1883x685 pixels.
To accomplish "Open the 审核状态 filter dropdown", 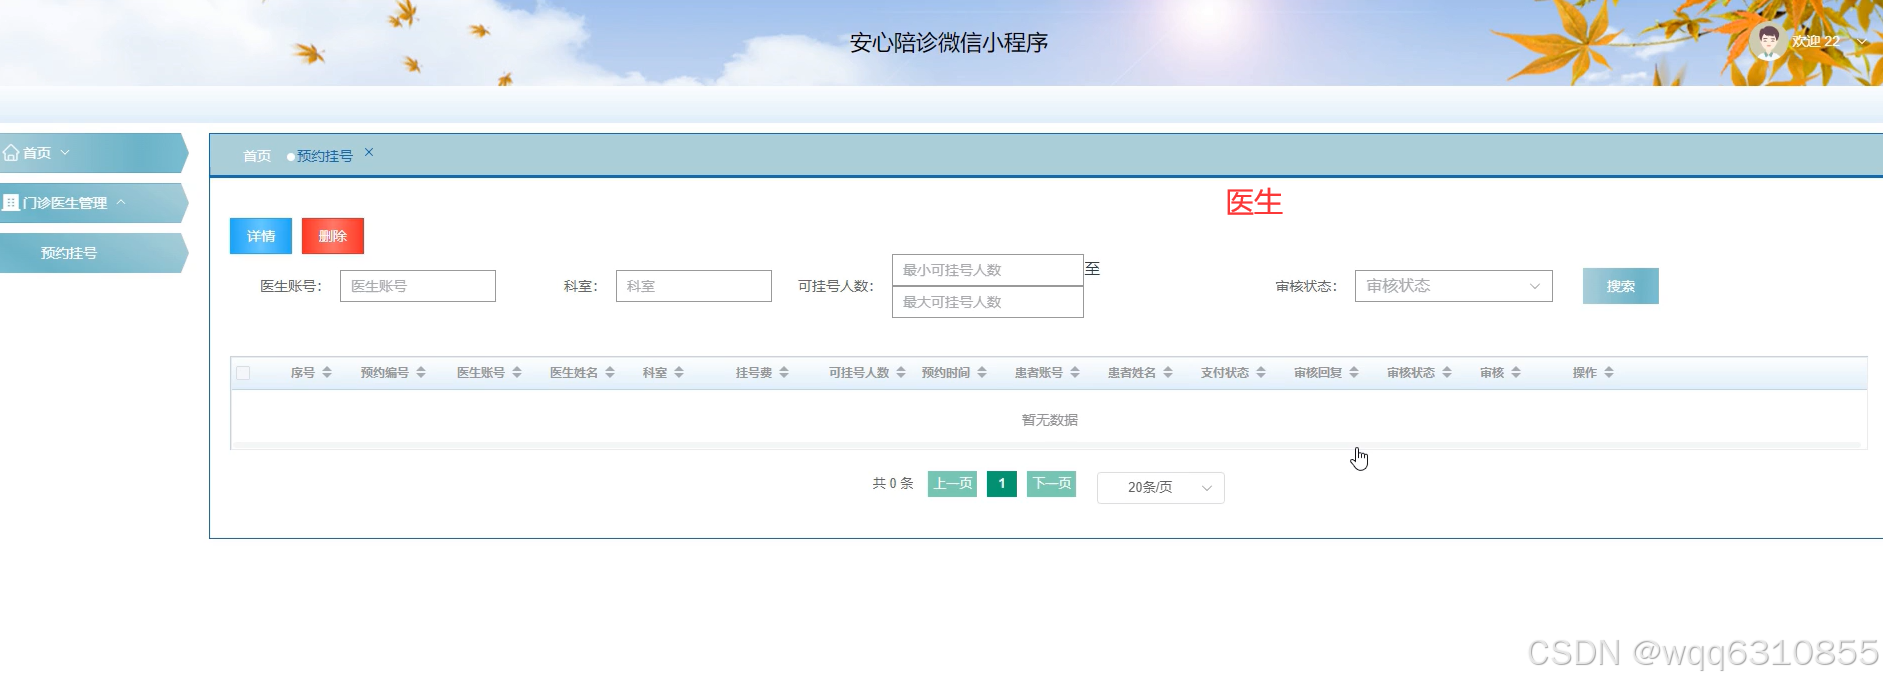I will [x=1453, y=286].
